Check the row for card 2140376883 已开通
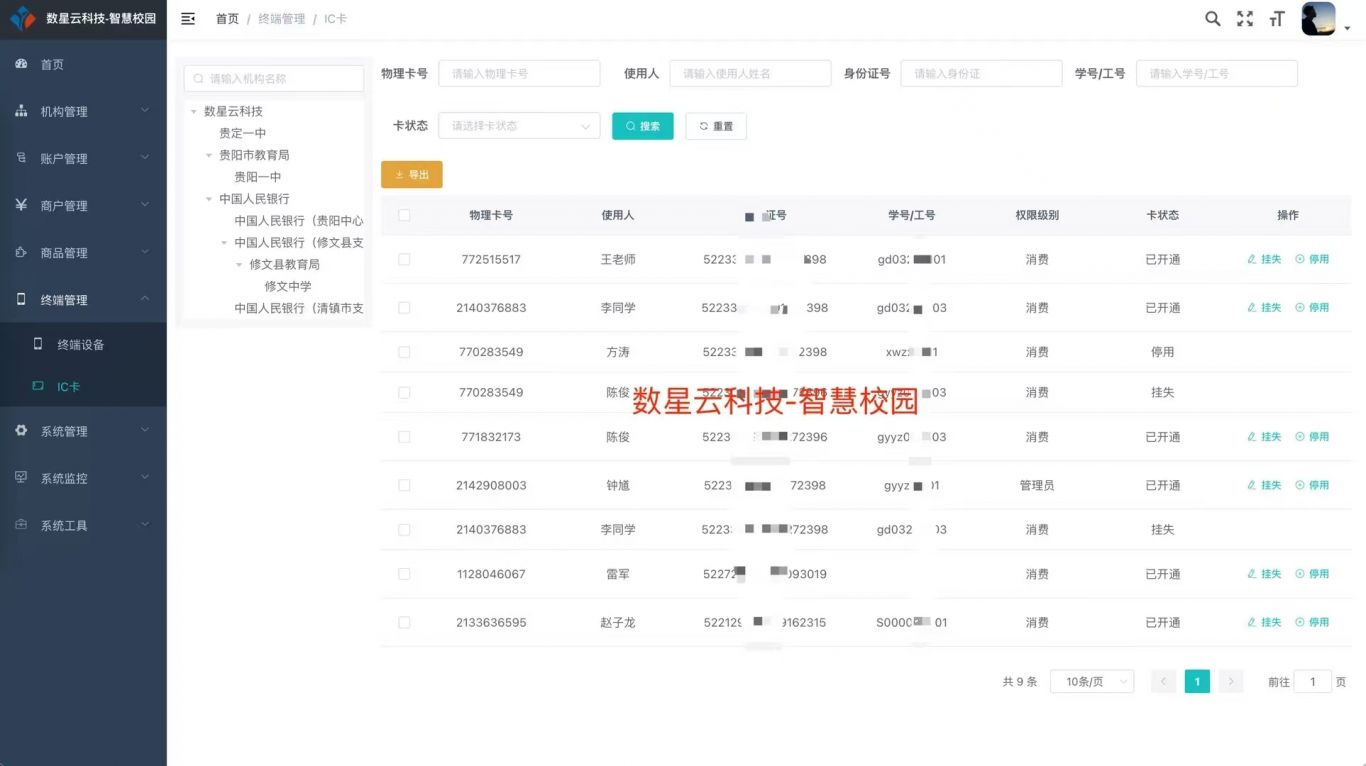 coord(404,308)
